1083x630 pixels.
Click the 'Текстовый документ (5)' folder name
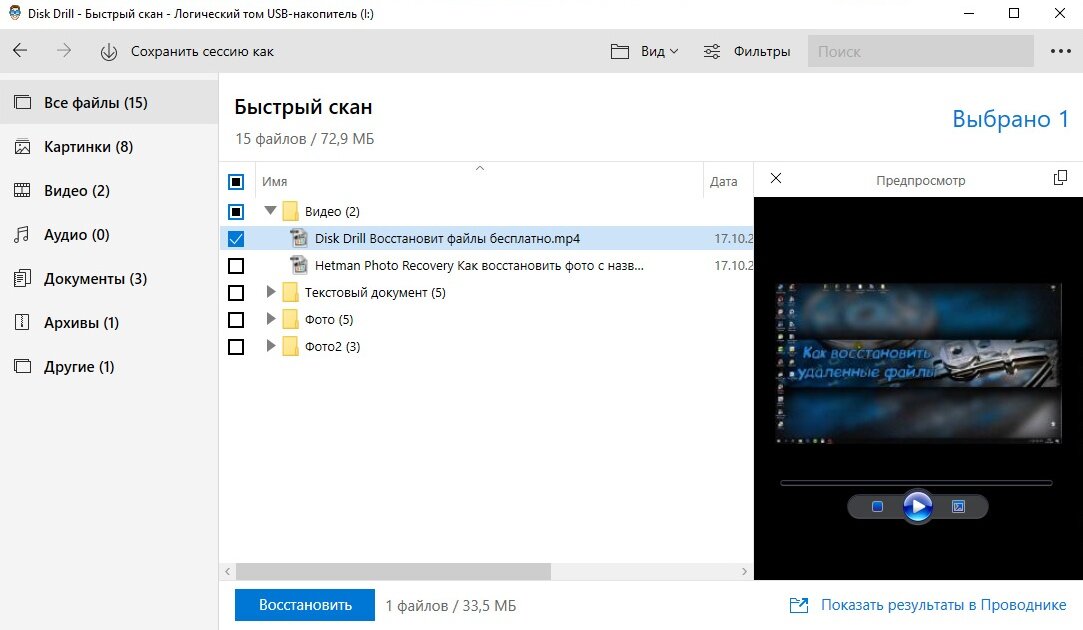375,293
